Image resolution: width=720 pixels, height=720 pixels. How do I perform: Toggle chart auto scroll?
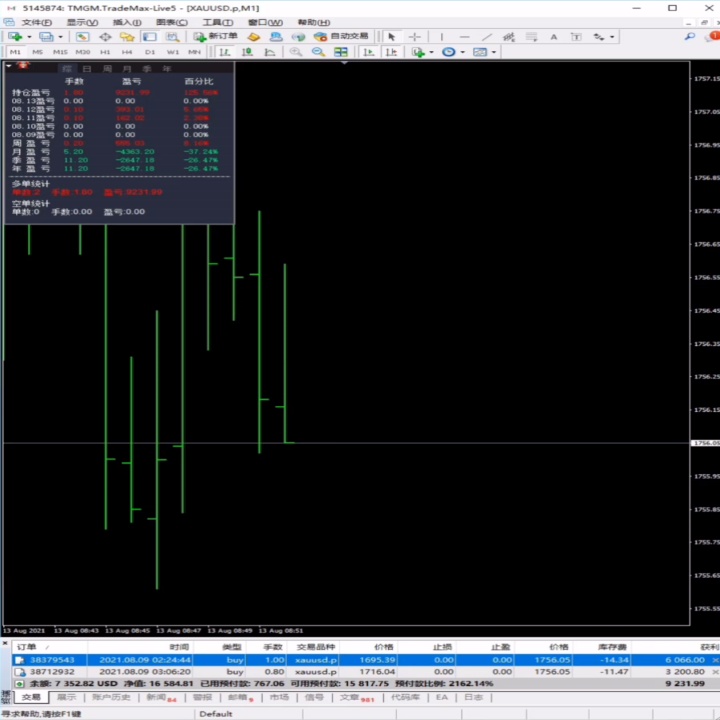[369, 52]
